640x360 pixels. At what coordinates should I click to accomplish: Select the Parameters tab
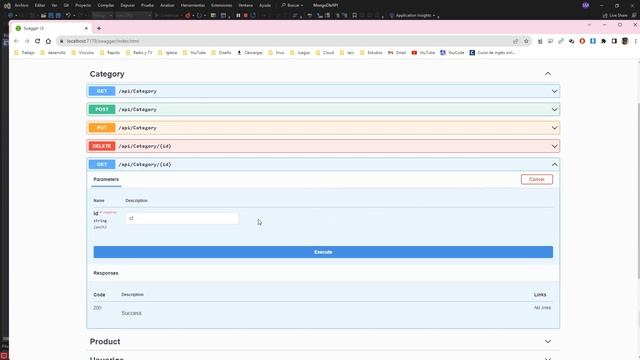point(106,180)
